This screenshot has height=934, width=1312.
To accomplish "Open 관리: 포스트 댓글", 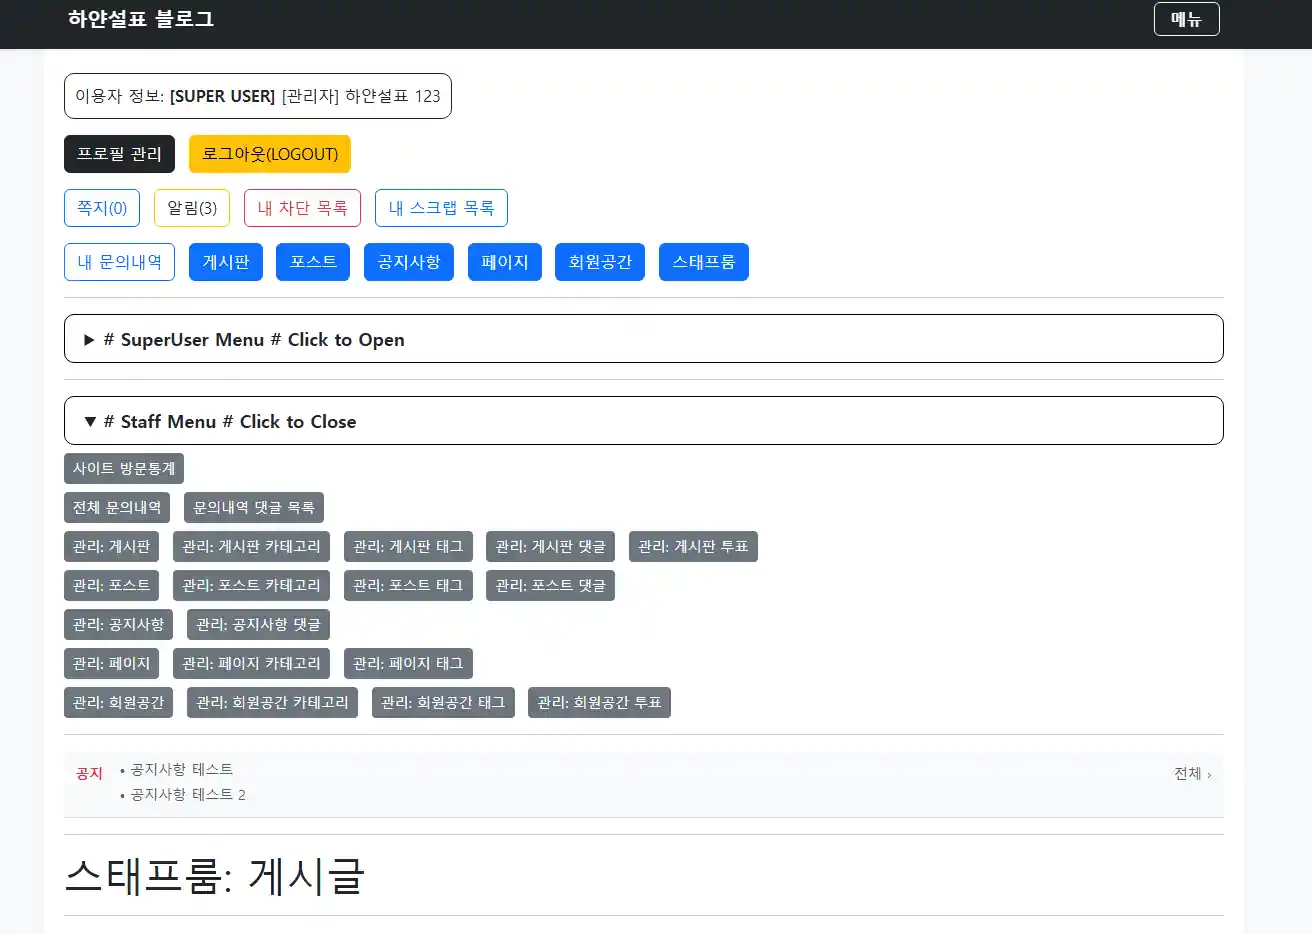I will coord(550,586).
